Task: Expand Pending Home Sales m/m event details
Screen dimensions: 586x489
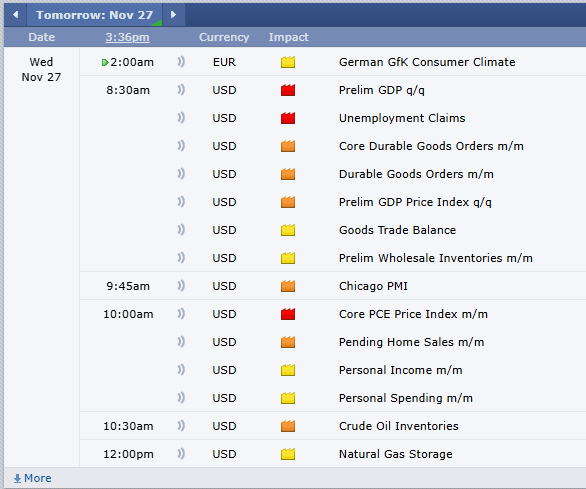Action: [x=411, y=342]
